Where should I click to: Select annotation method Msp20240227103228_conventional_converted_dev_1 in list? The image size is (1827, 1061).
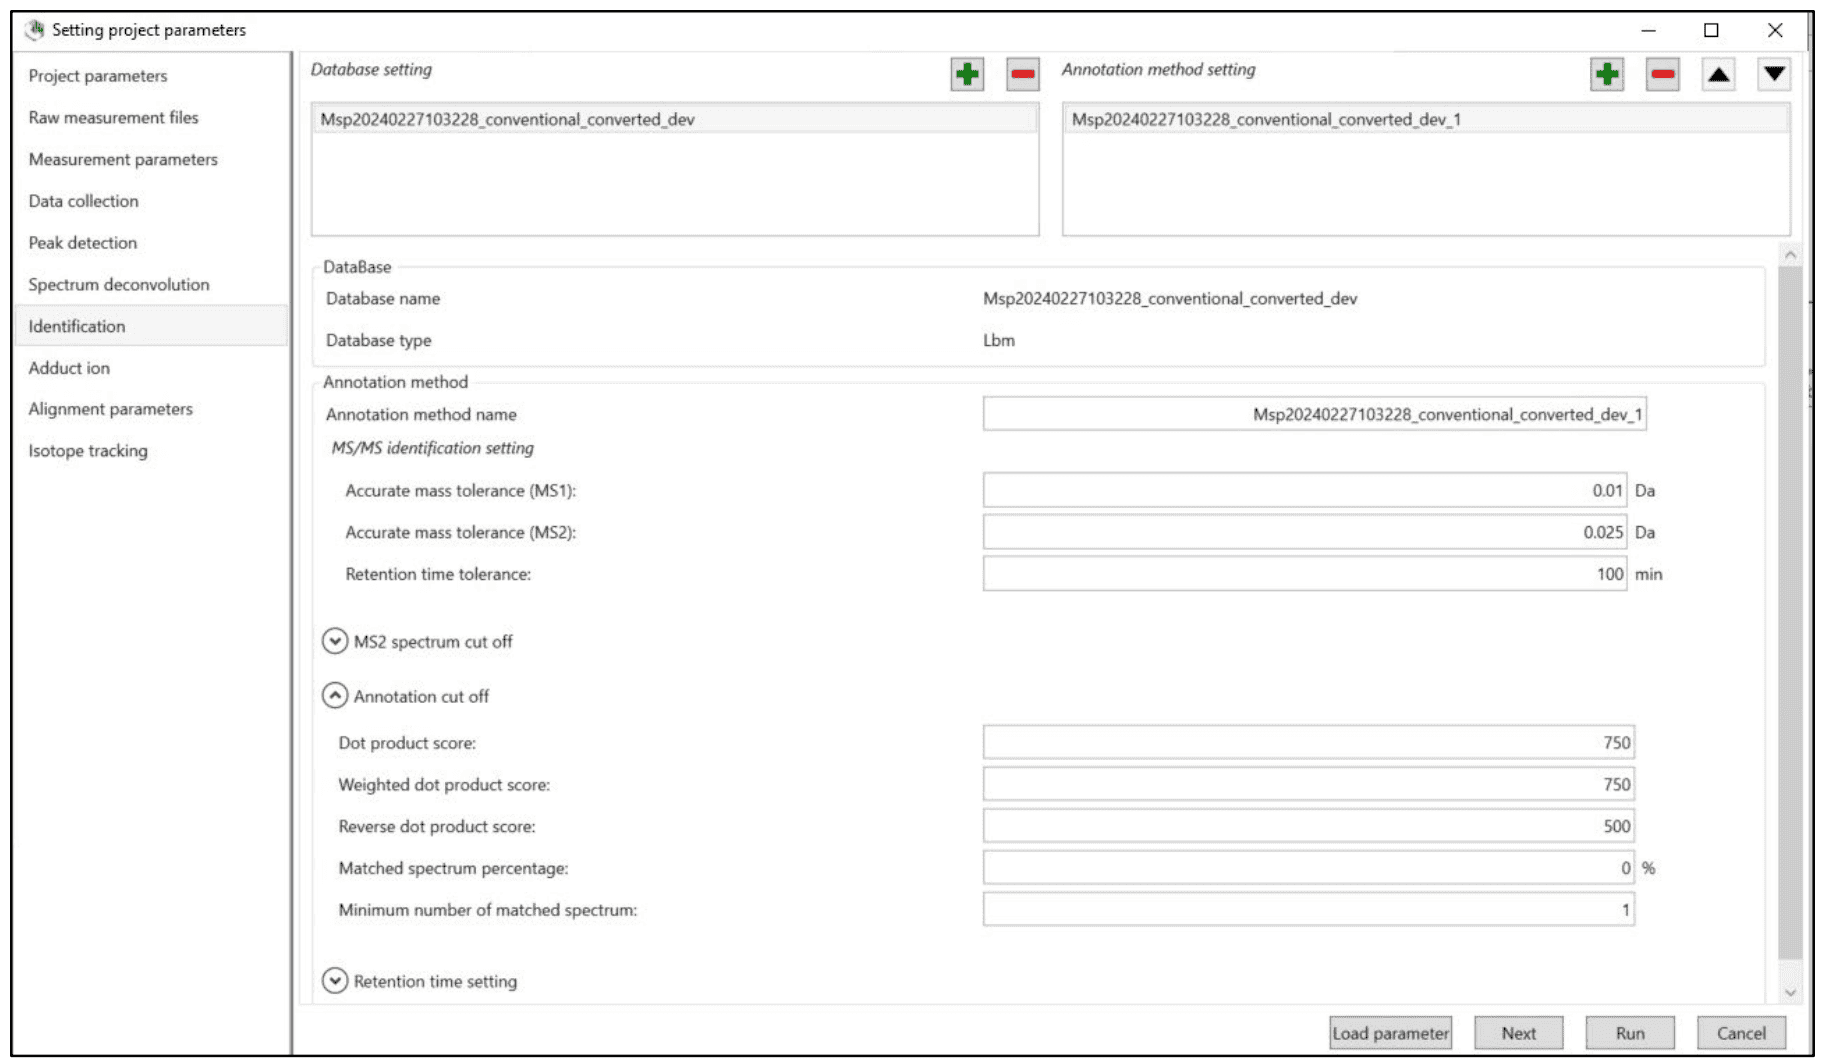1426,119
